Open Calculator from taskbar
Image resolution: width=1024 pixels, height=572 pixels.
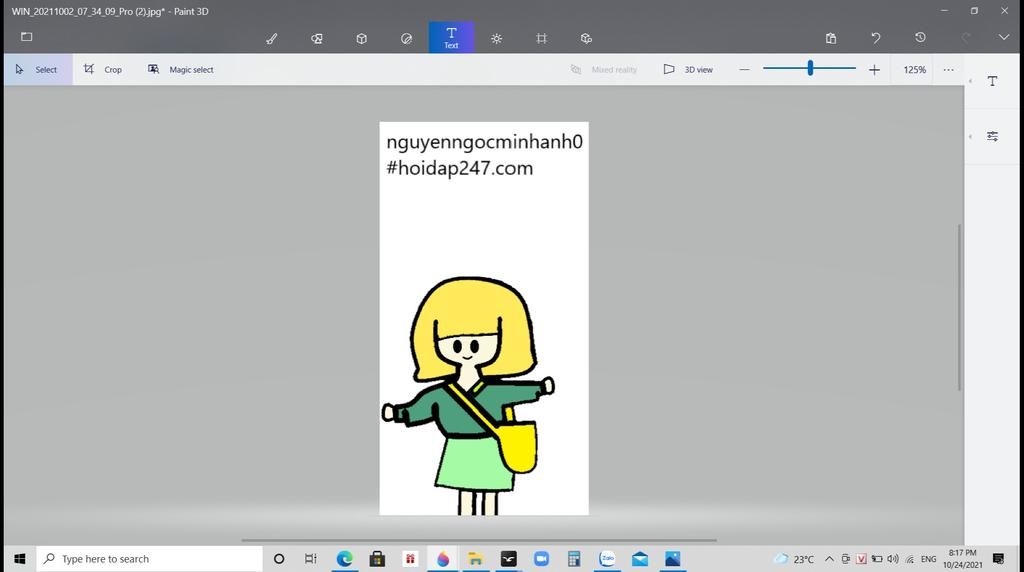pos(574,559)
